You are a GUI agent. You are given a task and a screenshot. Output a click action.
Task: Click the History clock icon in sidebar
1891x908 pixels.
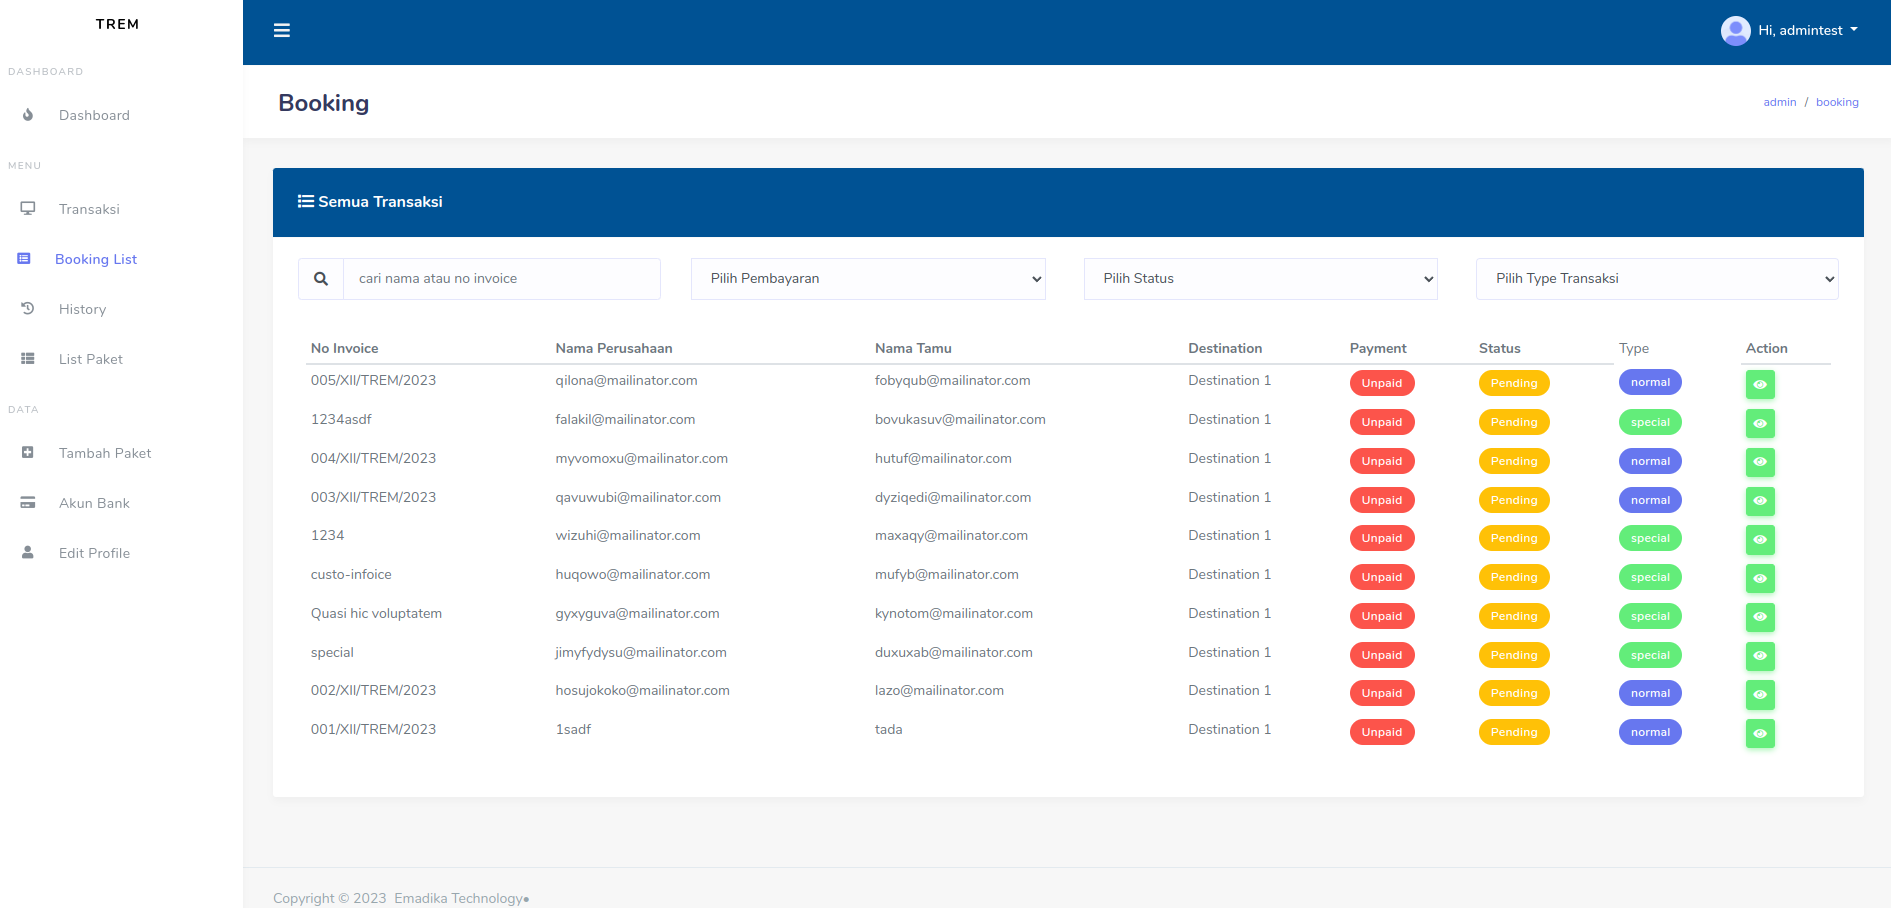click(28, 309)
